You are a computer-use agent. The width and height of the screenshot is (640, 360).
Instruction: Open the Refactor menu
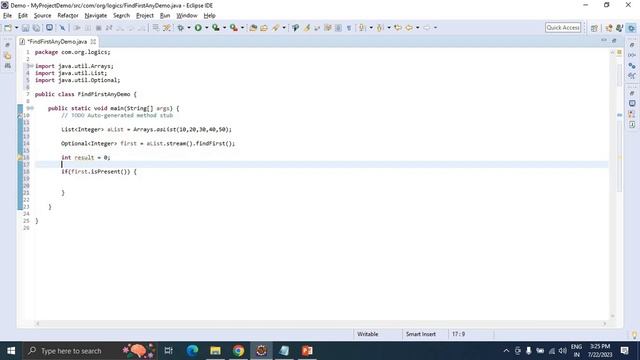coord(68,16)
